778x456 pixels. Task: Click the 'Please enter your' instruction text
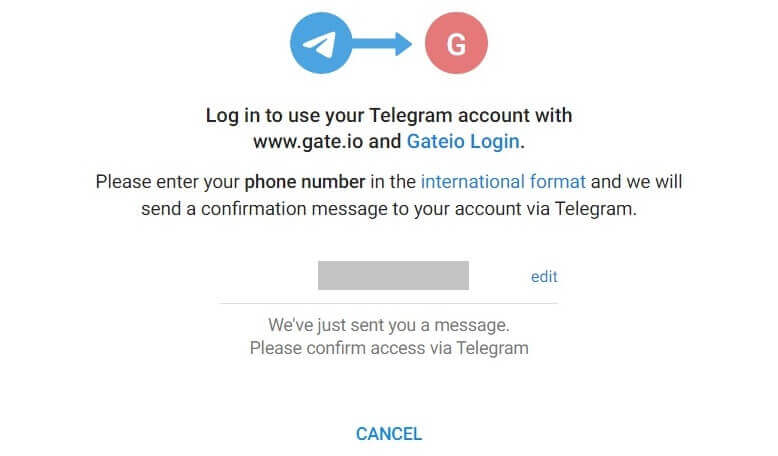[x=168, y=182]
